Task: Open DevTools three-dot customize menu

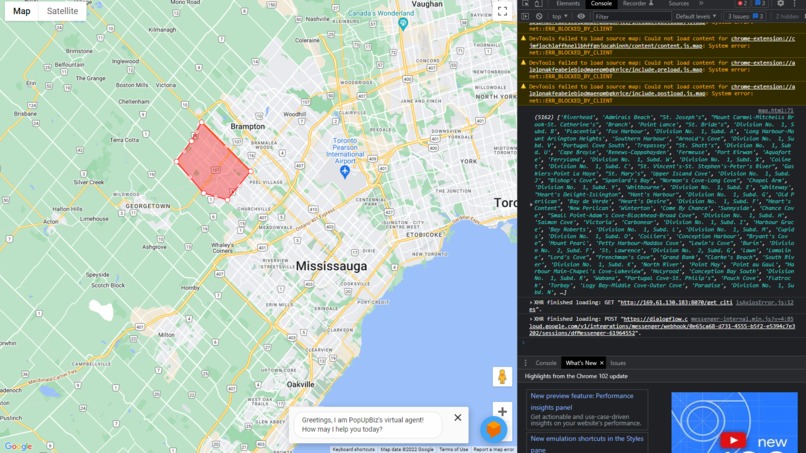Action: click(795, 4)
